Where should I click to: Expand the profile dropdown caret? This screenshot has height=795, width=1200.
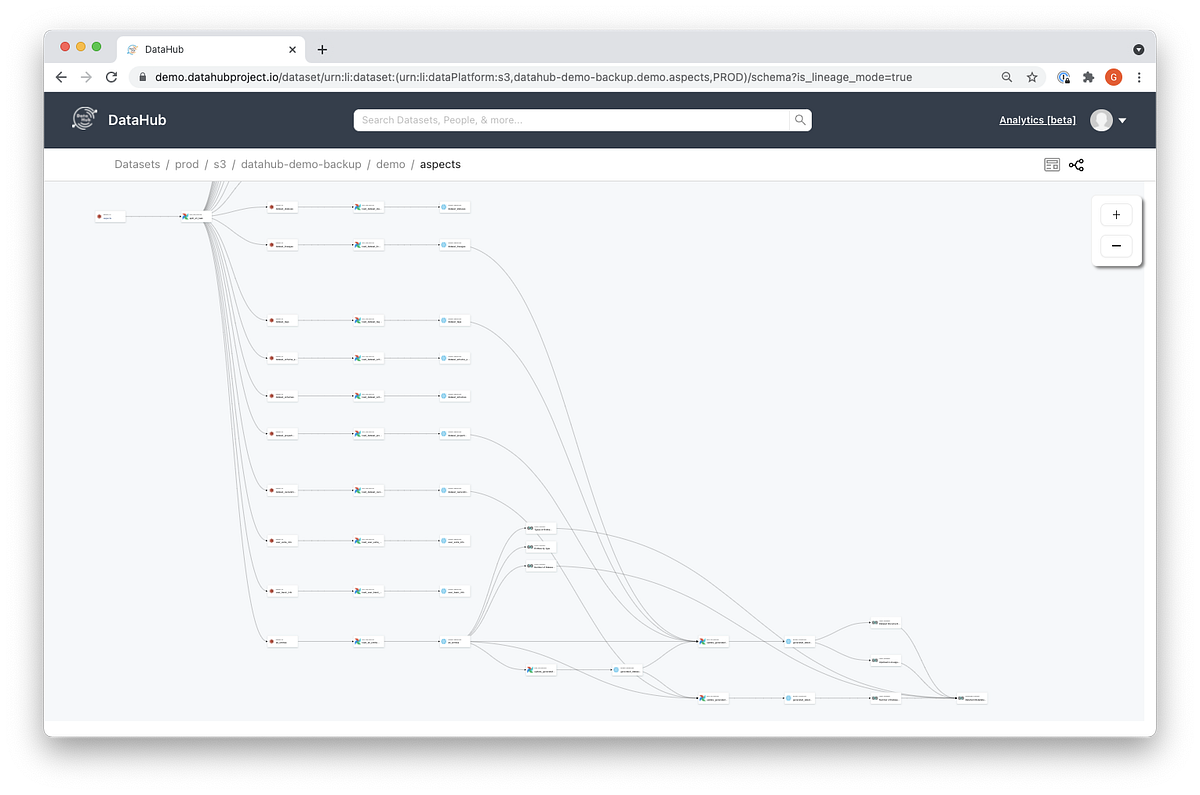[1122, 119]
